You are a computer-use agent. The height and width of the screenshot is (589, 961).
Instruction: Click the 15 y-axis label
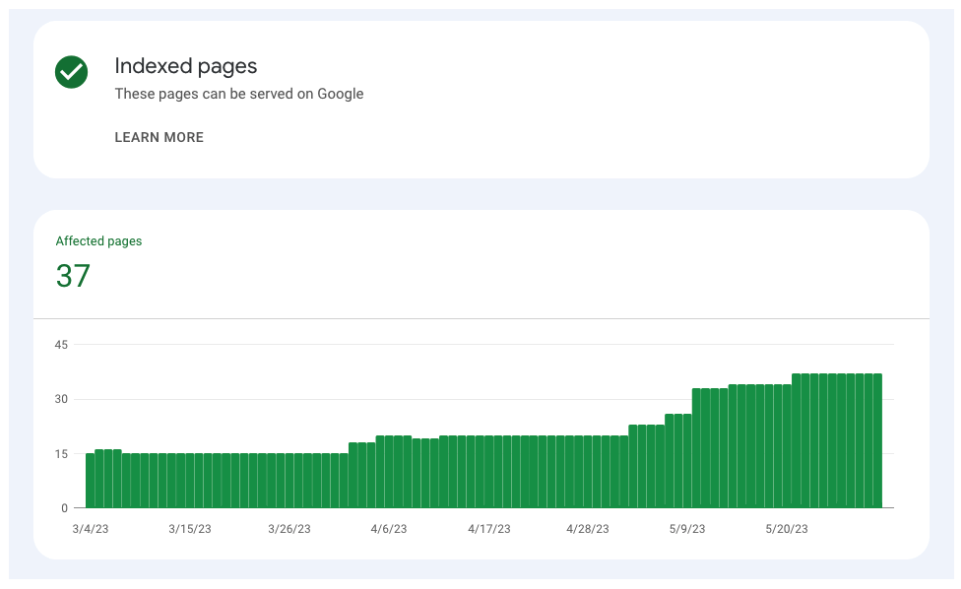[x=61, y=454]
